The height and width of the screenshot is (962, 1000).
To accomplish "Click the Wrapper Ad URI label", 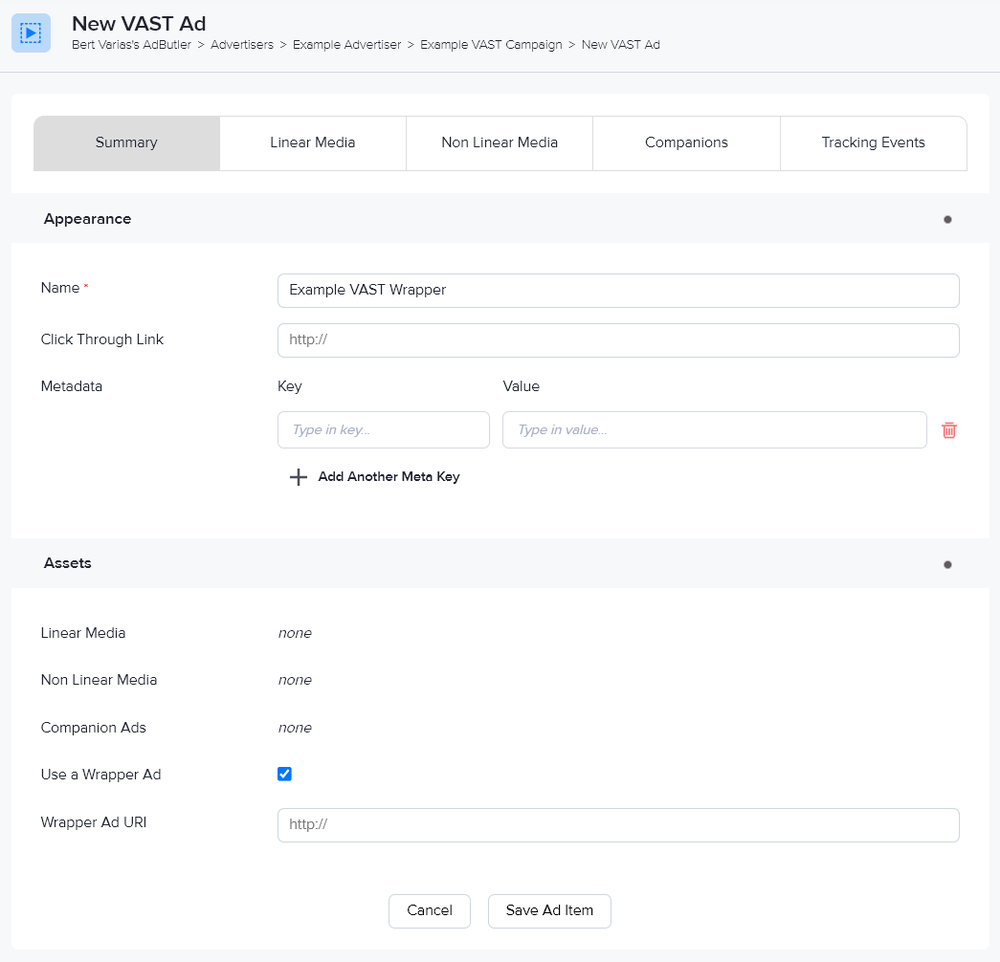I will click(x=94, y=822).
